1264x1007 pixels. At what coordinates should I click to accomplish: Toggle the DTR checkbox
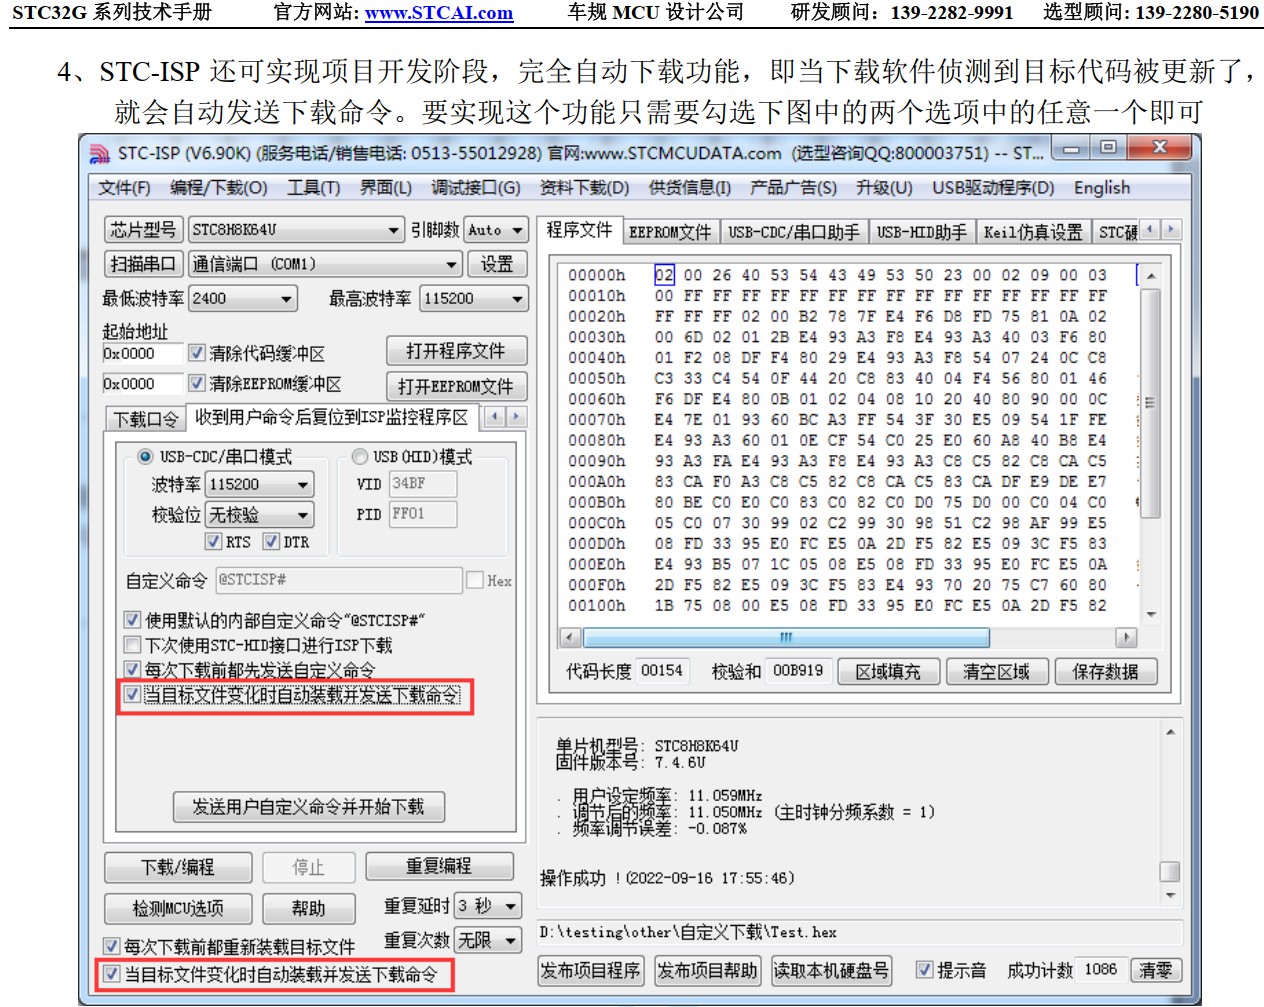(x=271, y=541)
